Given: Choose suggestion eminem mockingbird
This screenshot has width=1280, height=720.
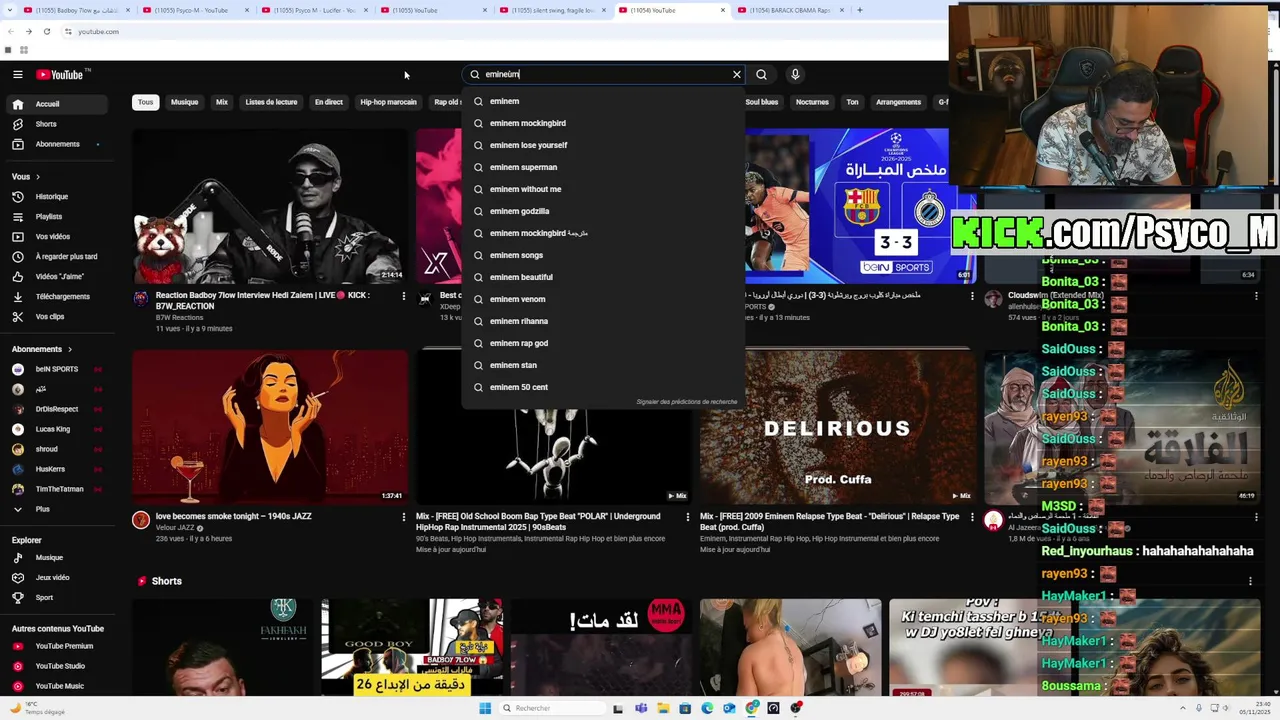Looking at the screenshot, I should 603,123.
